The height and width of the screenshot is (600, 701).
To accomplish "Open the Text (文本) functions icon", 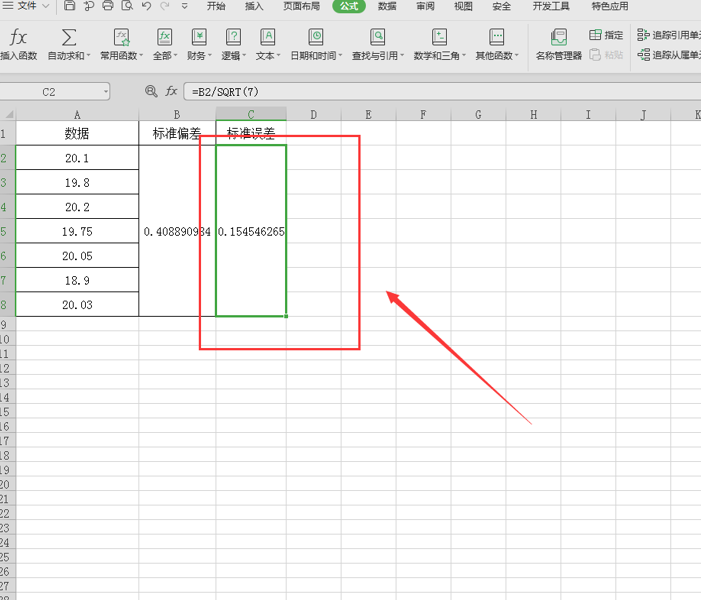I will pos(267,37).
